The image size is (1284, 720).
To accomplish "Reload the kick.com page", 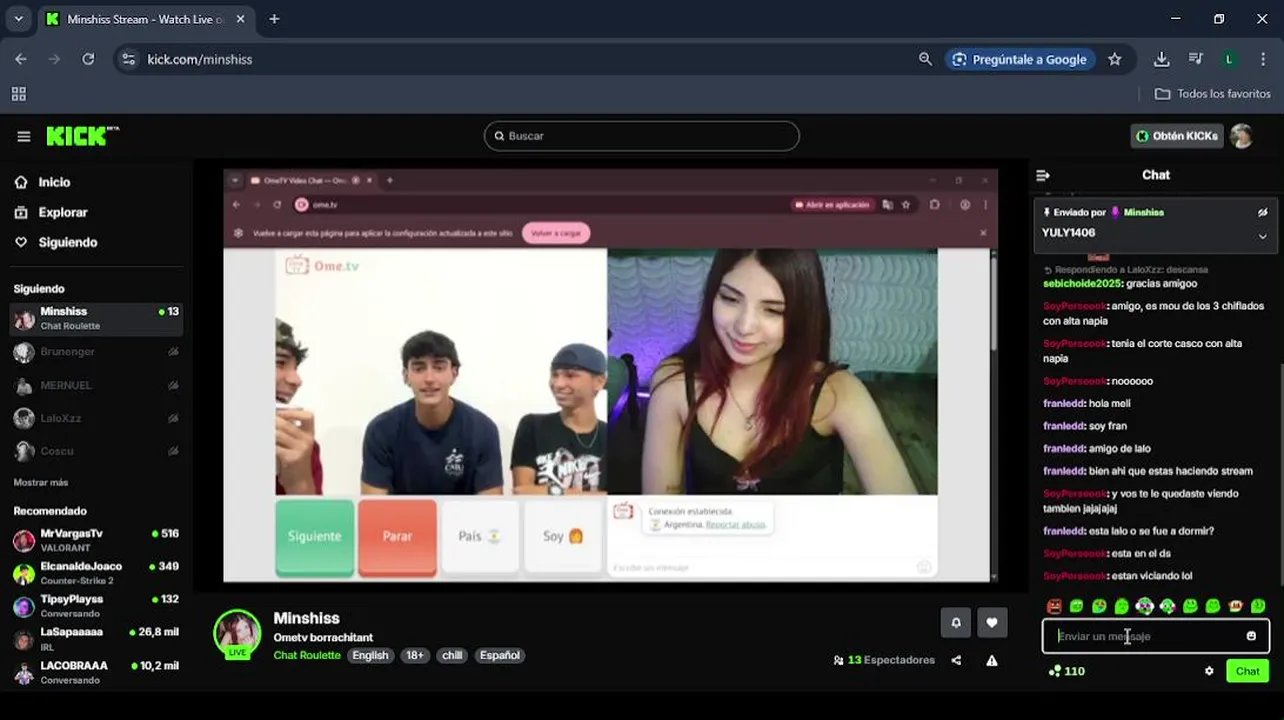I will [x=88, y=59].
